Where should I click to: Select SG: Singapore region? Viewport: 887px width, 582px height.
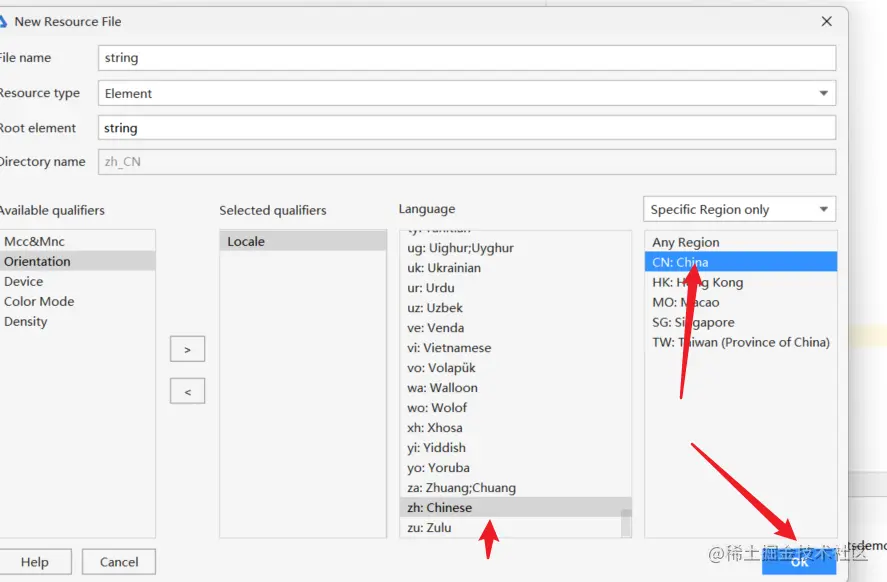(x=740, y=322)
